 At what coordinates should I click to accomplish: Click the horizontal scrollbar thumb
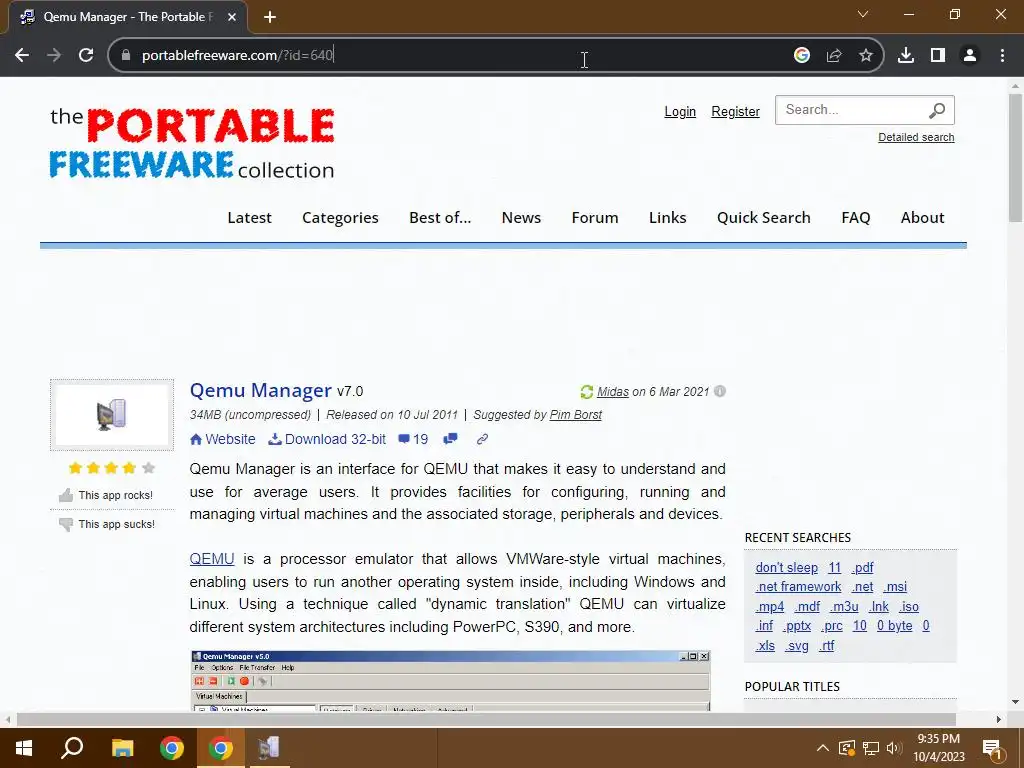click(486, 719)
